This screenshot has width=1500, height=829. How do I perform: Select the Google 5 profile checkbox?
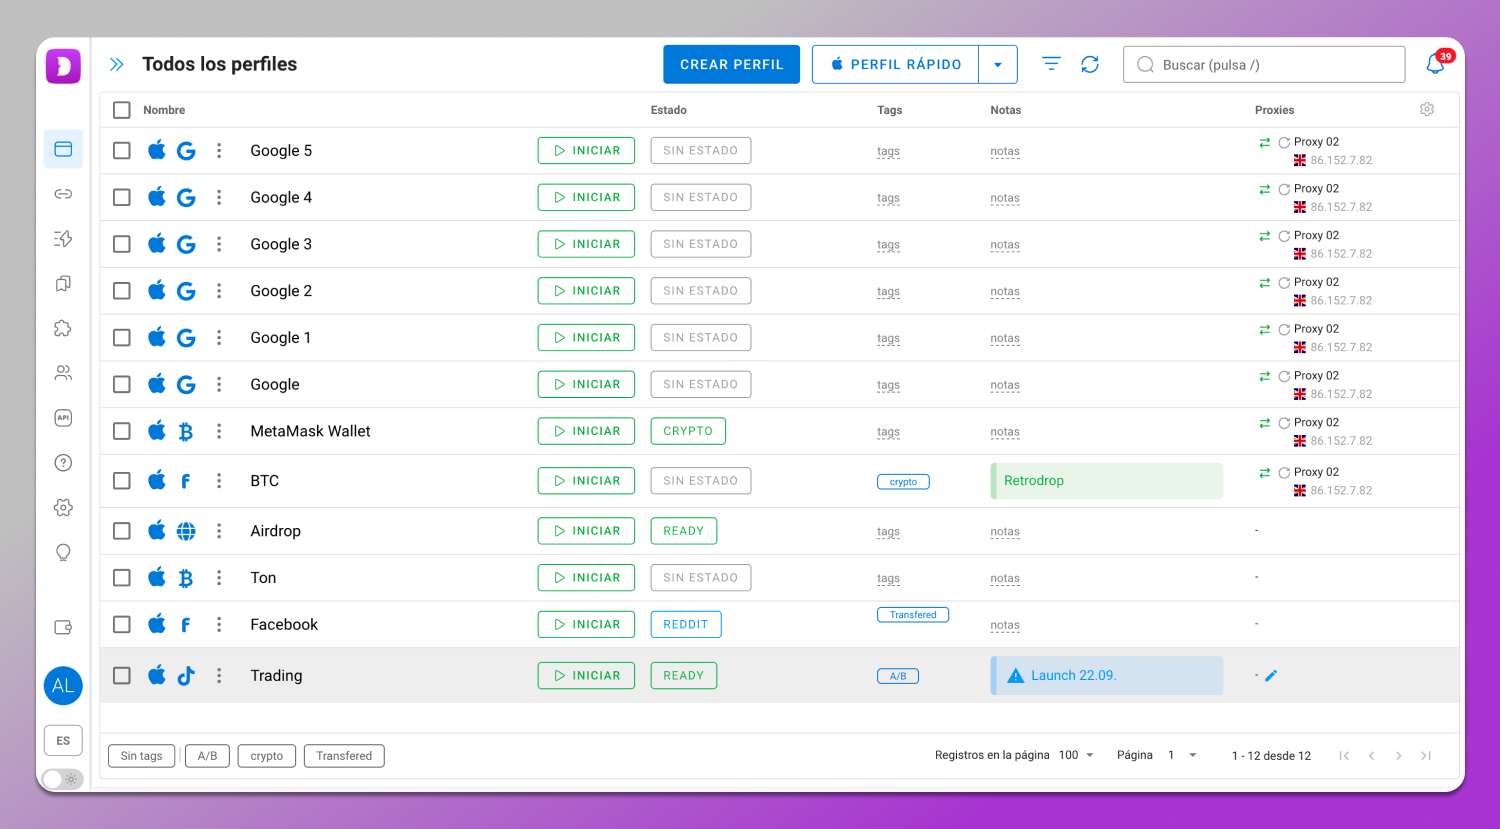(122, 151)
